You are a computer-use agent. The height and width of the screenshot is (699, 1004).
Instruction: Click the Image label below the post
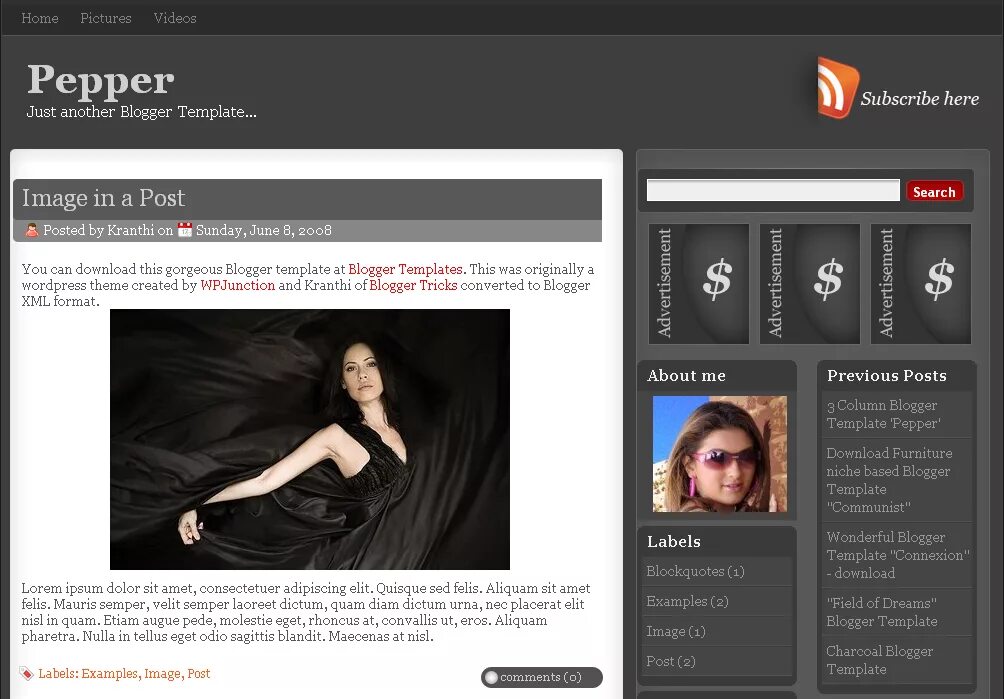[162, 673]
